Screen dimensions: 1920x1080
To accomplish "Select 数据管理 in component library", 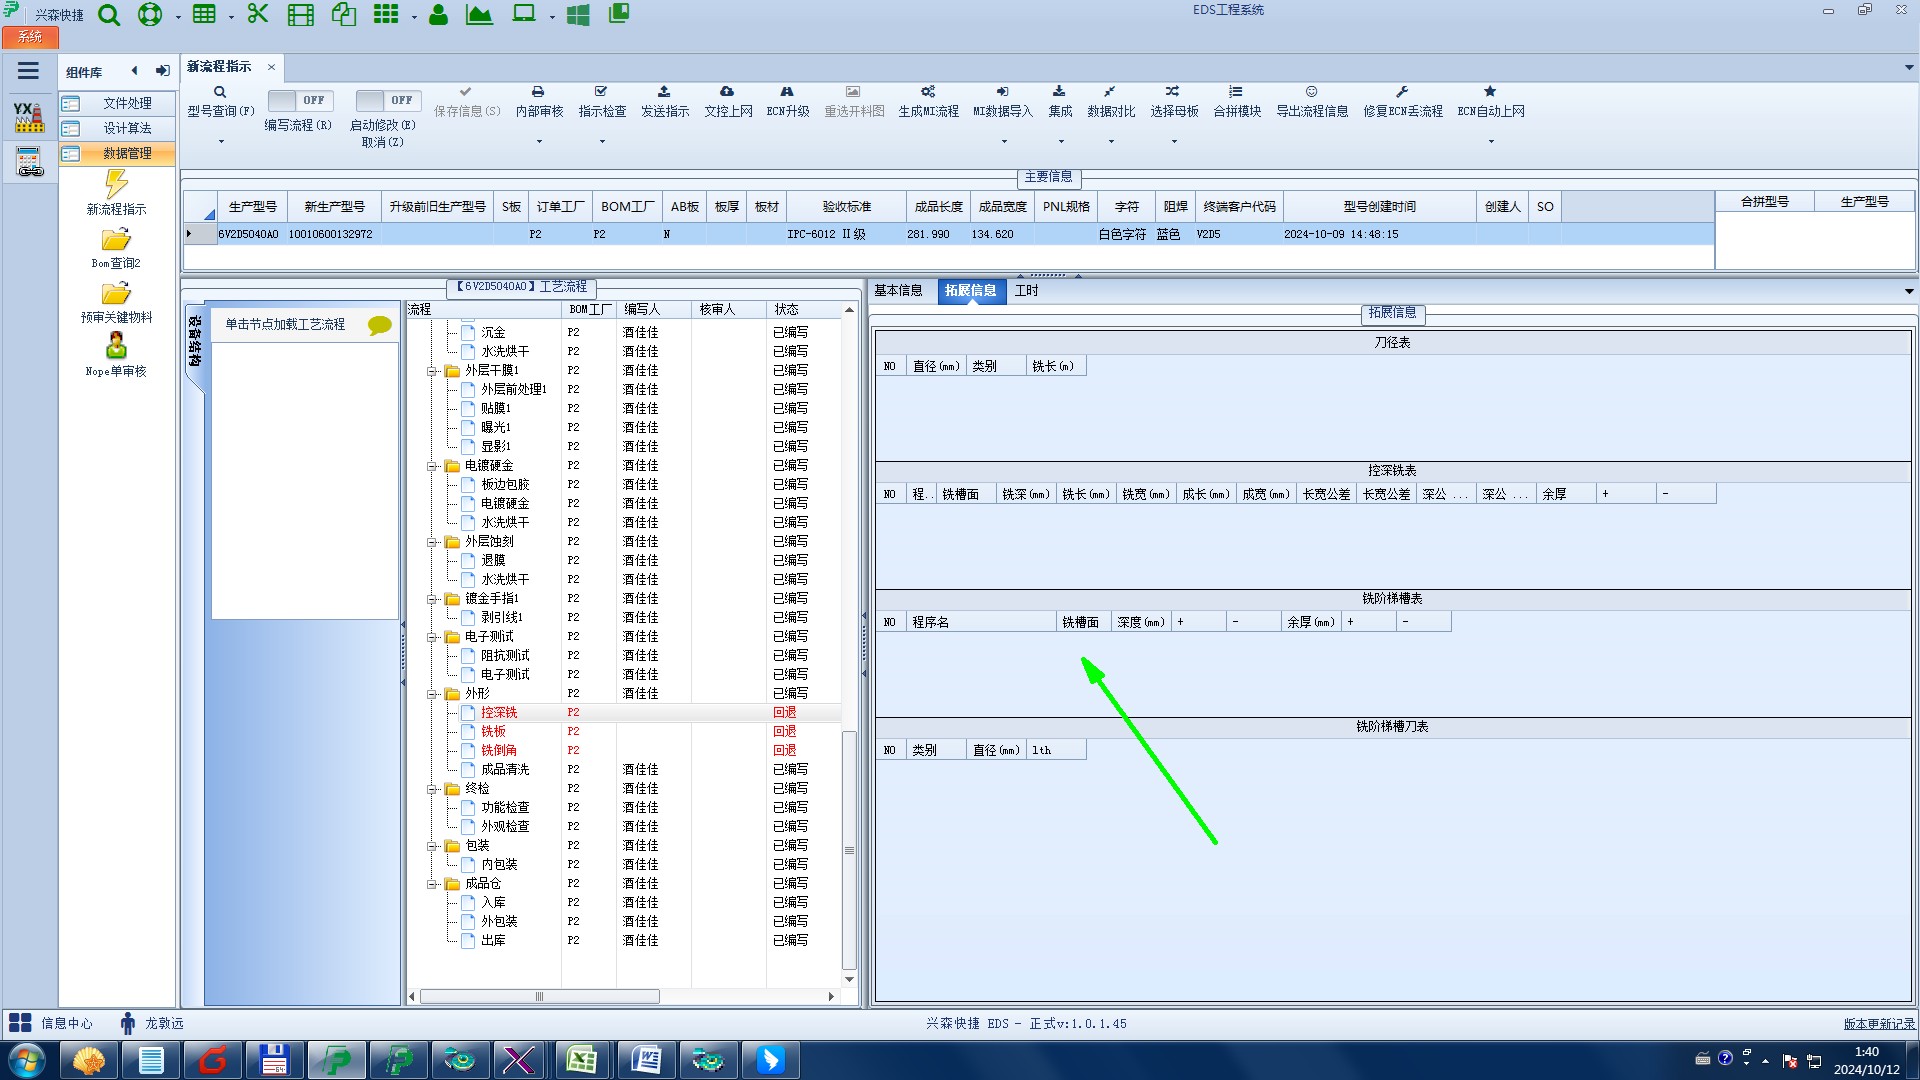I will pyautogui.click(x=127, y=153).
